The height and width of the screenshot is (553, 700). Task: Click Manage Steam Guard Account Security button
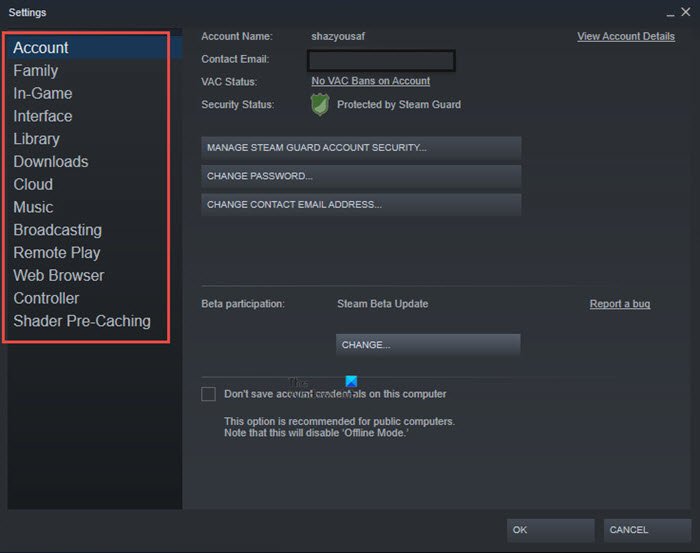click(x=361, y=148)
